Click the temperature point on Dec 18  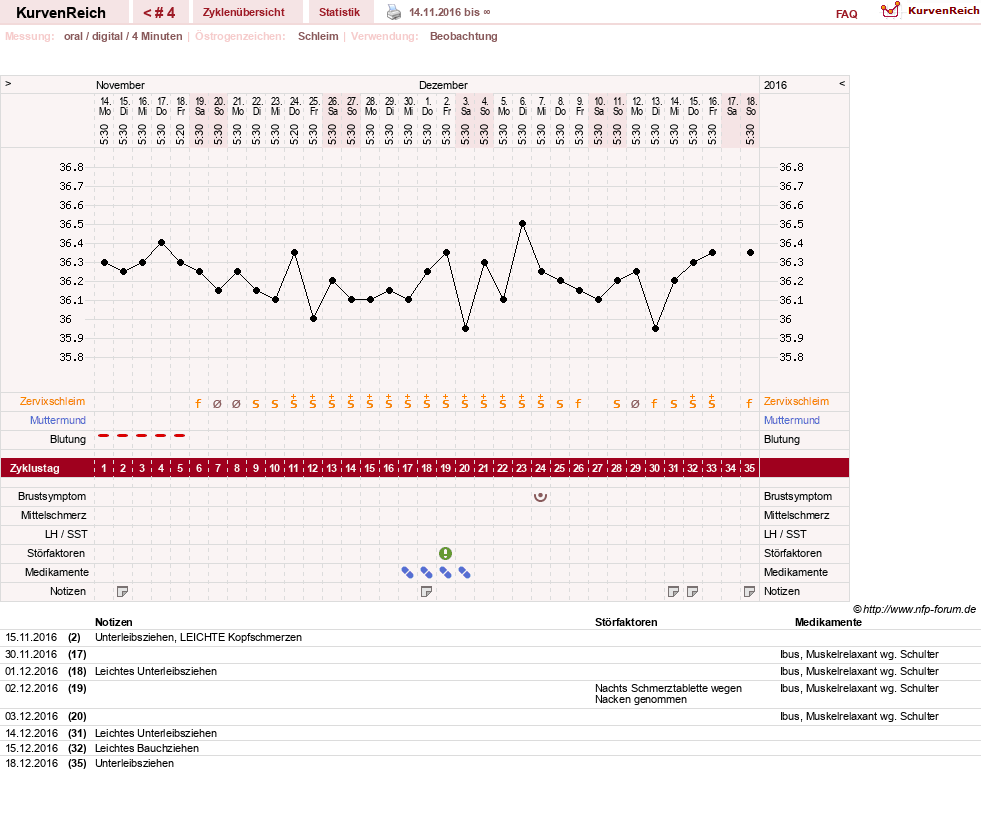[750, 253]
